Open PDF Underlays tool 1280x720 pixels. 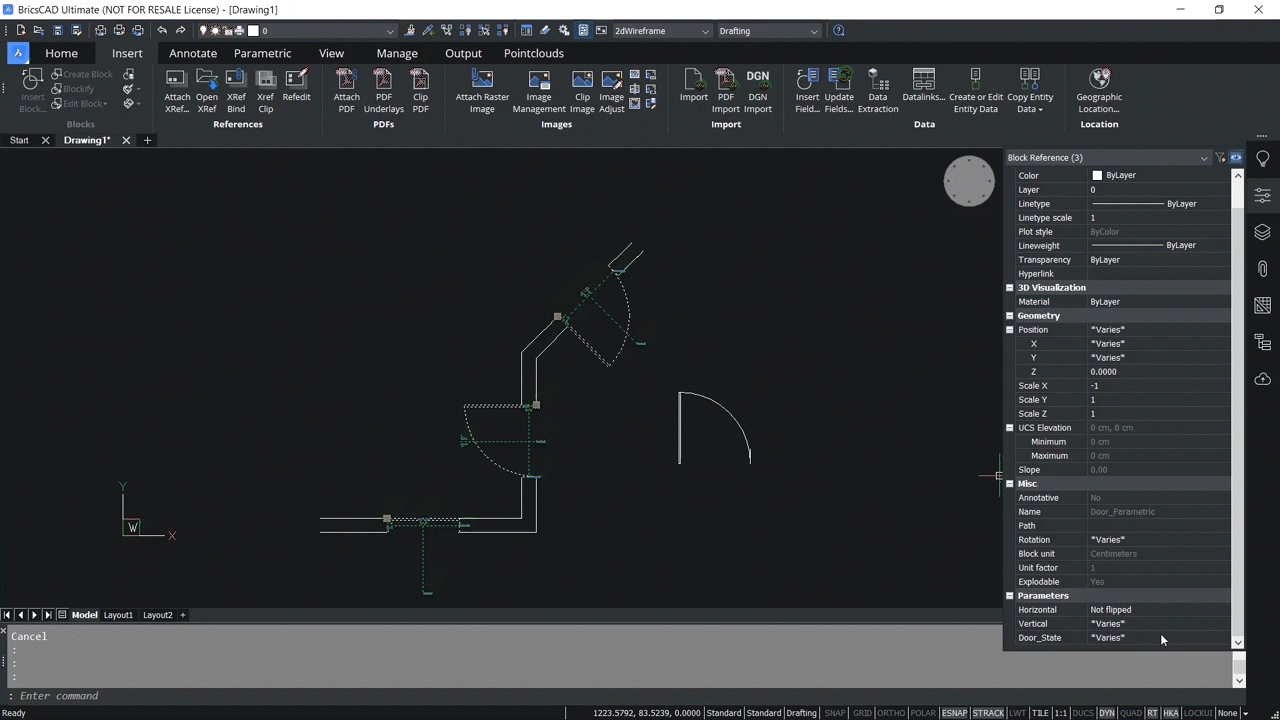click(x=383, y=91)
